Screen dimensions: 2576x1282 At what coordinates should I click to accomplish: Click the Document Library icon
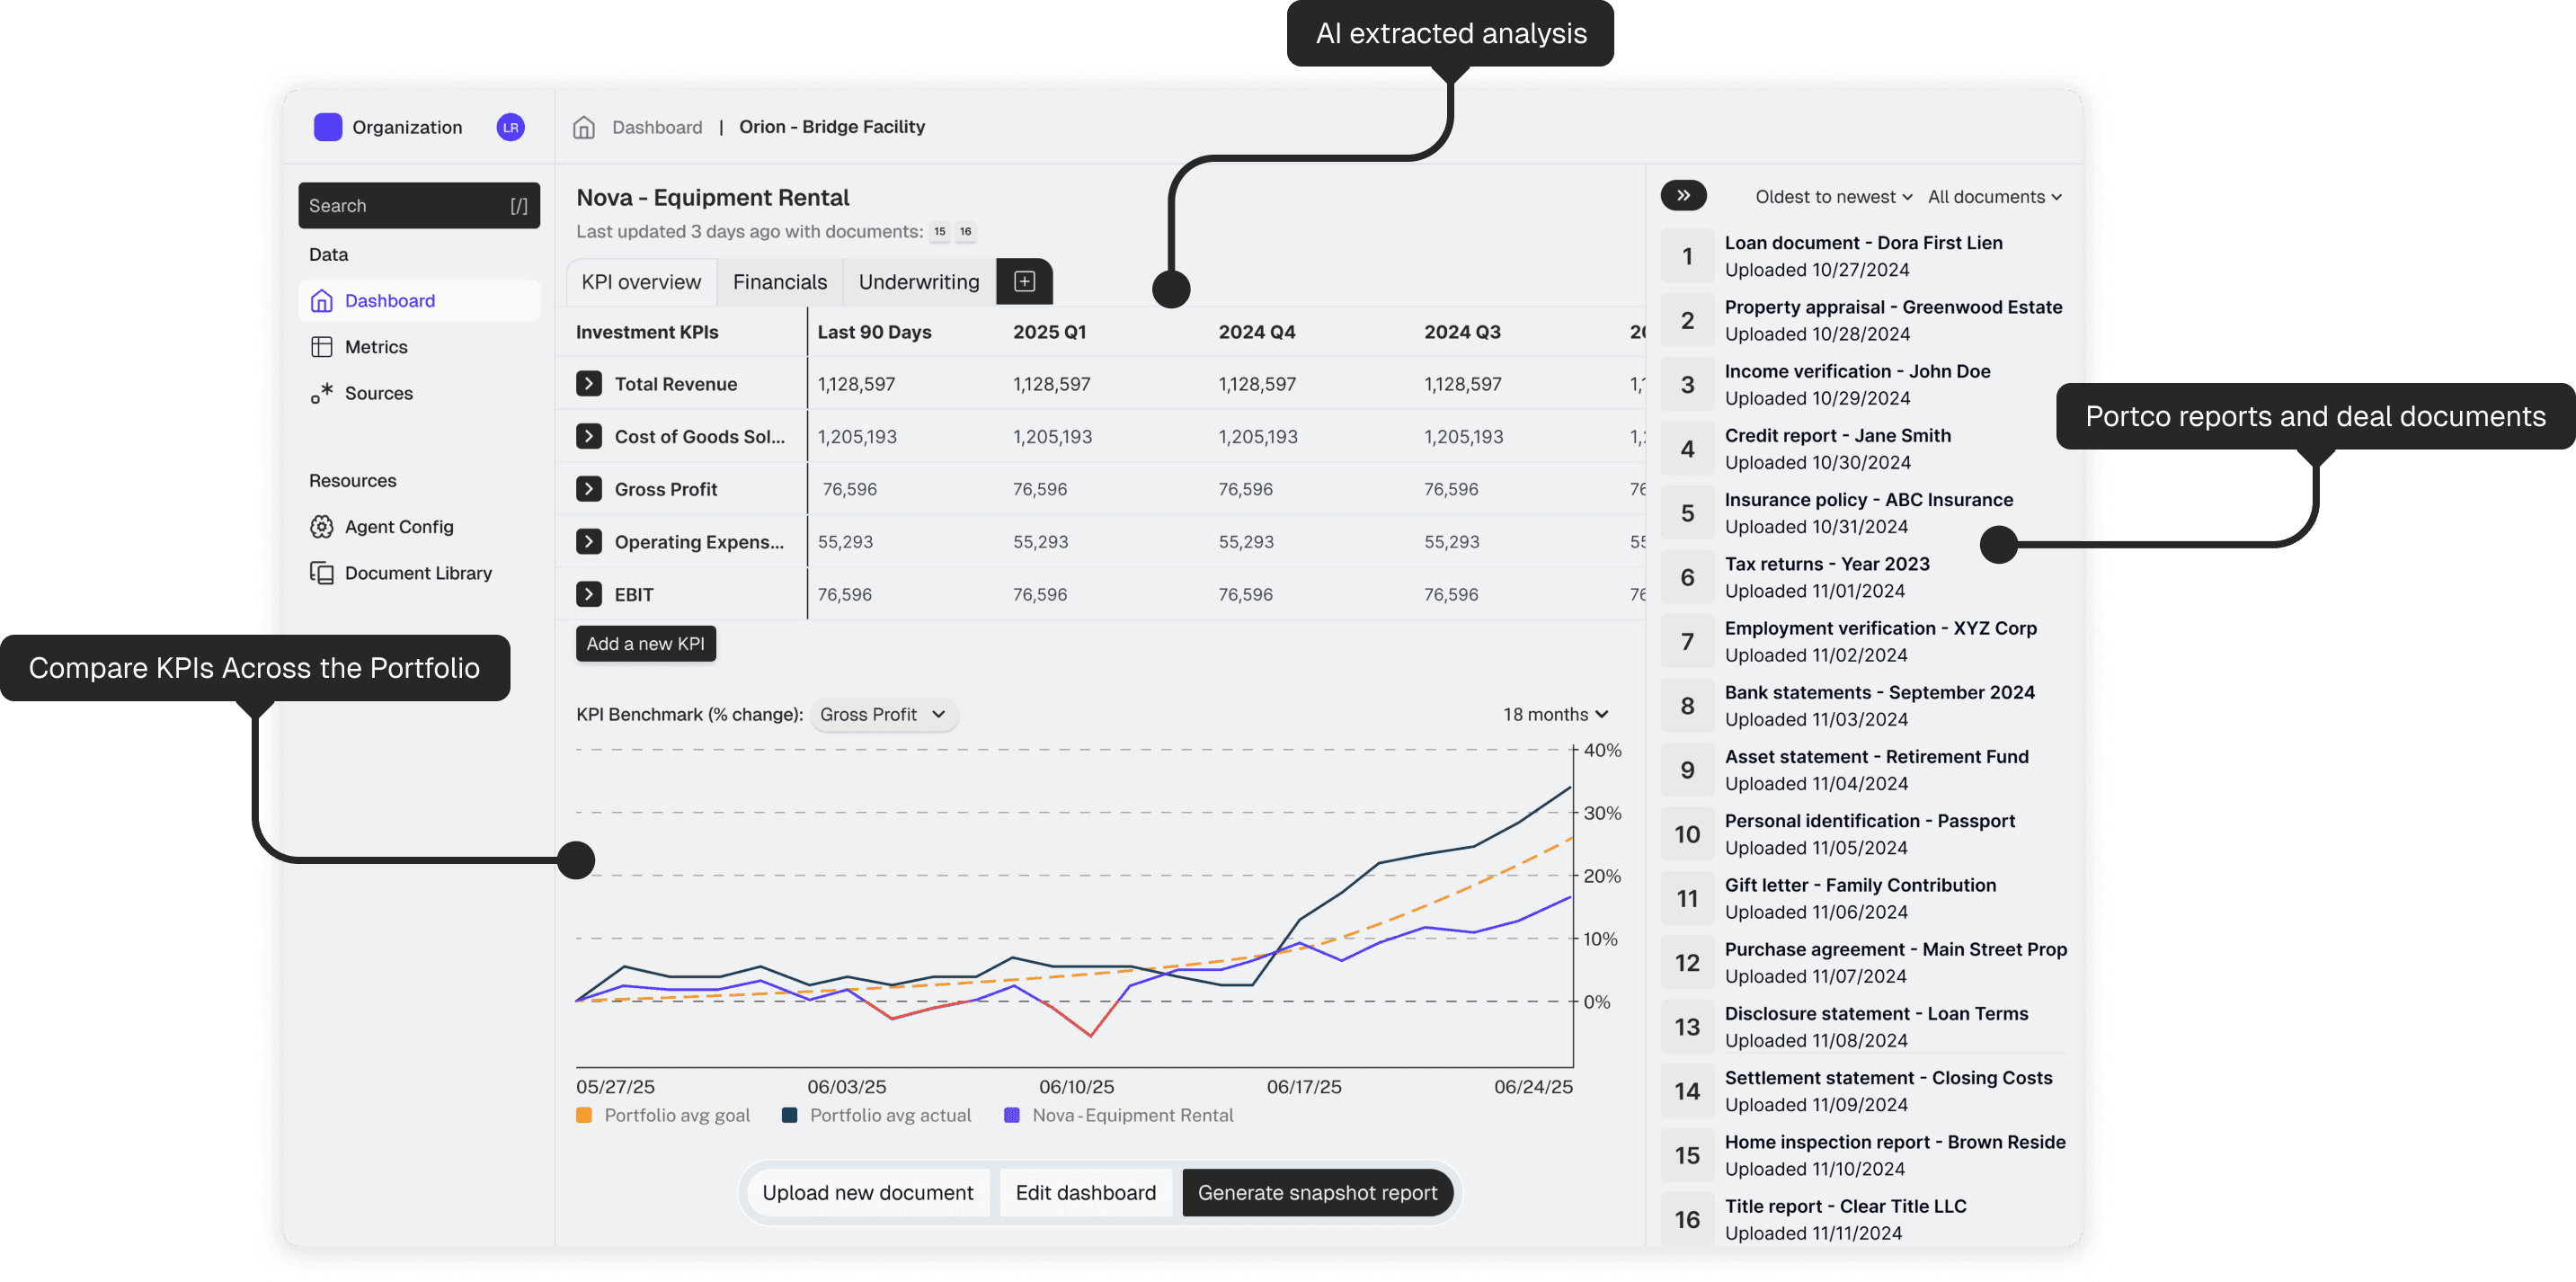tap(321, 573)
